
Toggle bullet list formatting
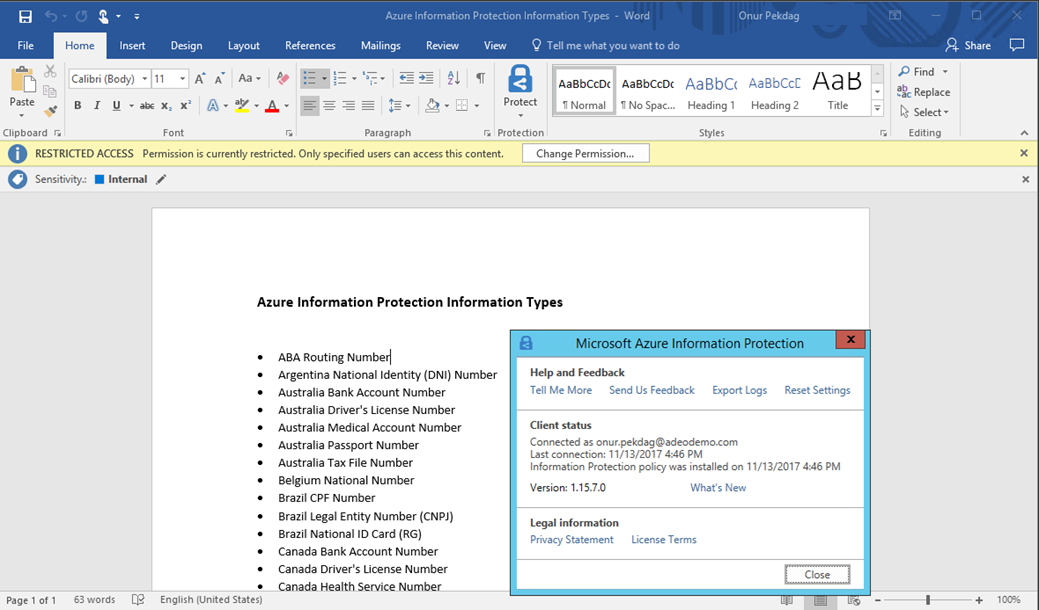pyautogui.click(x=309, y=79)
